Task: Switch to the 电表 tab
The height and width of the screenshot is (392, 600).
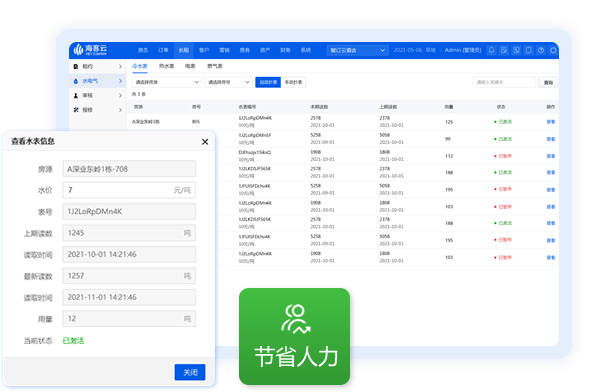Action: (190, 66)
